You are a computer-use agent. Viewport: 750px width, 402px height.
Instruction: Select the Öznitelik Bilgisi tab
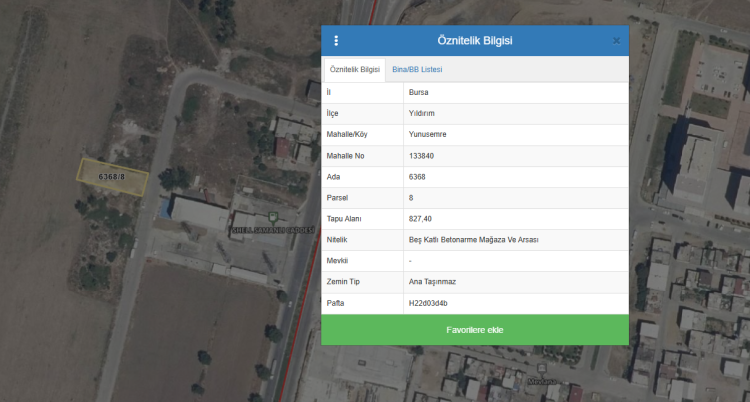click(354, 69)
